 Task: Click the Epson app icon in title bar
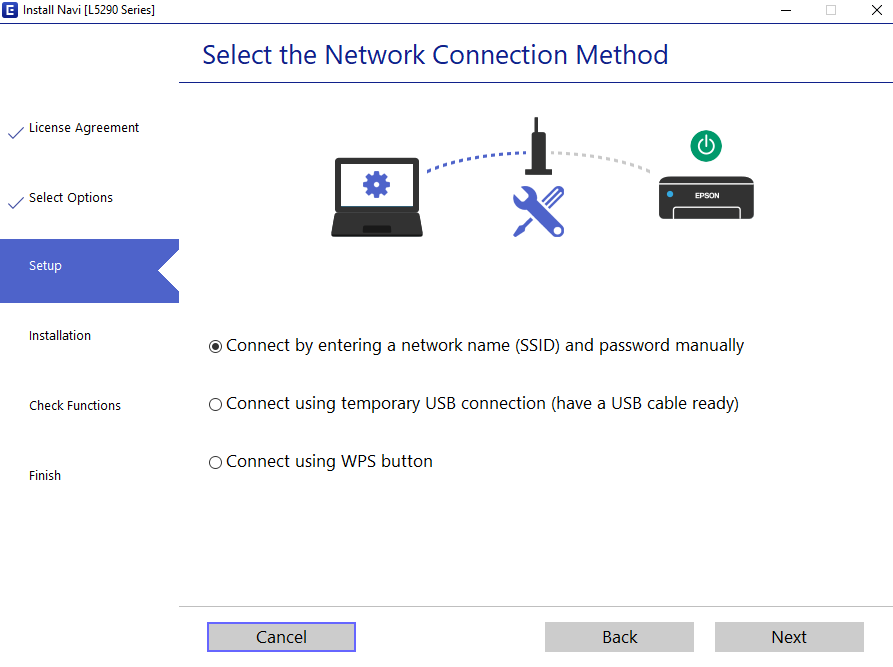coord(11,10)
